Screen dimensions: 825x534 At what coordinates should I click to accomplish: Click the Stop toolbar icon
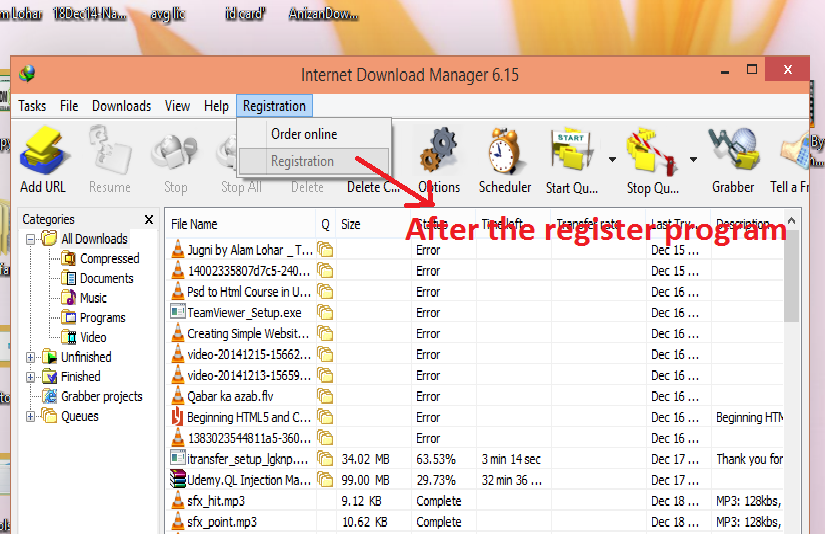(175, 153)
